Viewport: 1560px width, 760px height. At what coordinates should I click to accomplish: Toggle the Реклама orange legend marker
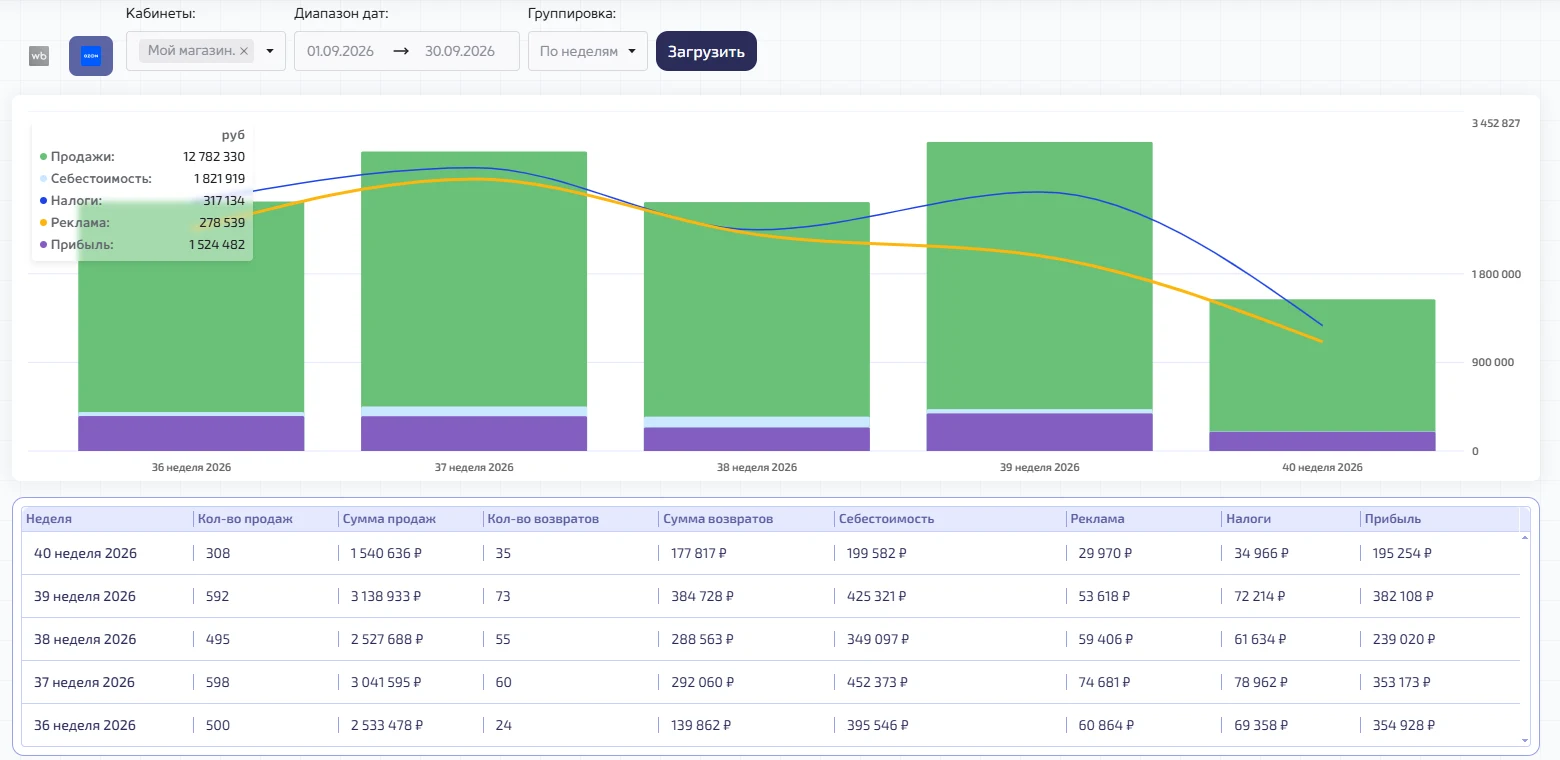click(43, 223)
